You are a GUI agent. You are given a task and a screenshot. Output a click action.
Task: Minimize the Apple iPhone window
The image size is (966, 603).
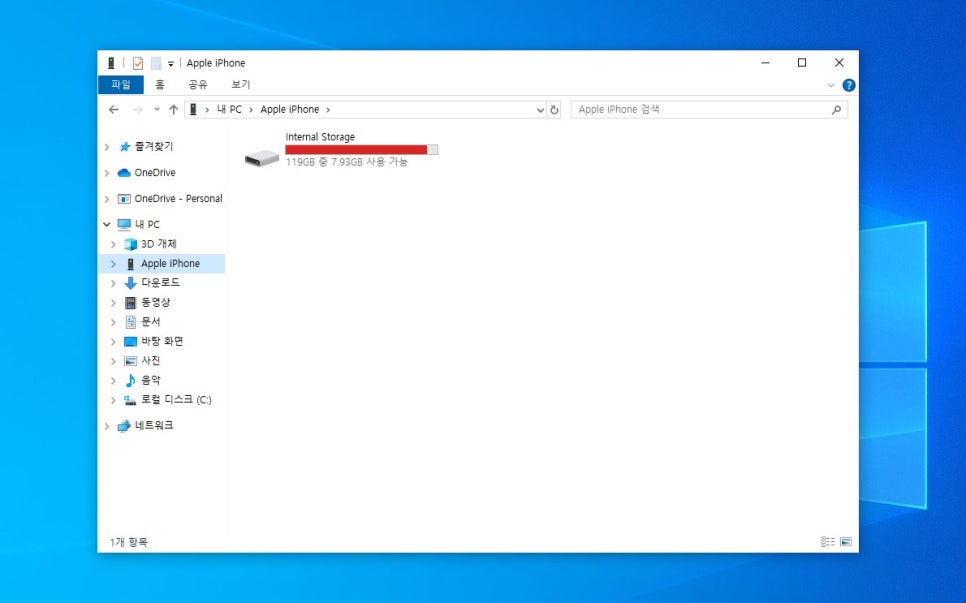point(765,63)
